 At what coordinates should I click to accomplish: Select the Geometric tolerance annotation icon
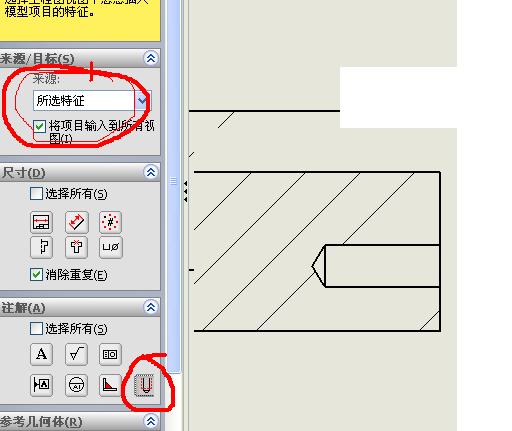tap(110, 354)
